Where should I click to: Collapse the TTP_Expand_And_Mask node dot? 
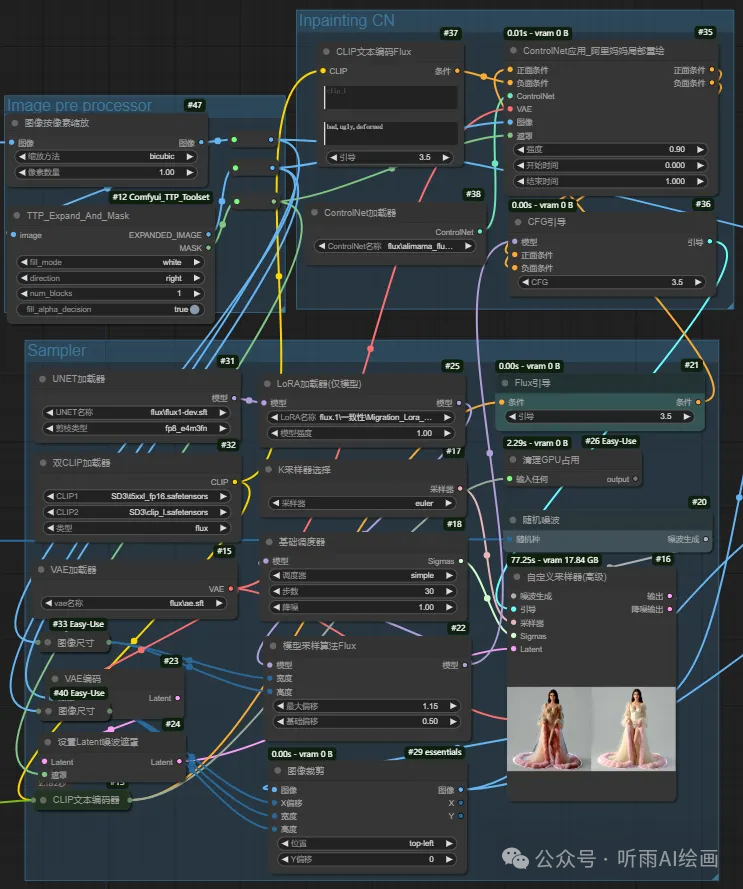pos(16,216)
